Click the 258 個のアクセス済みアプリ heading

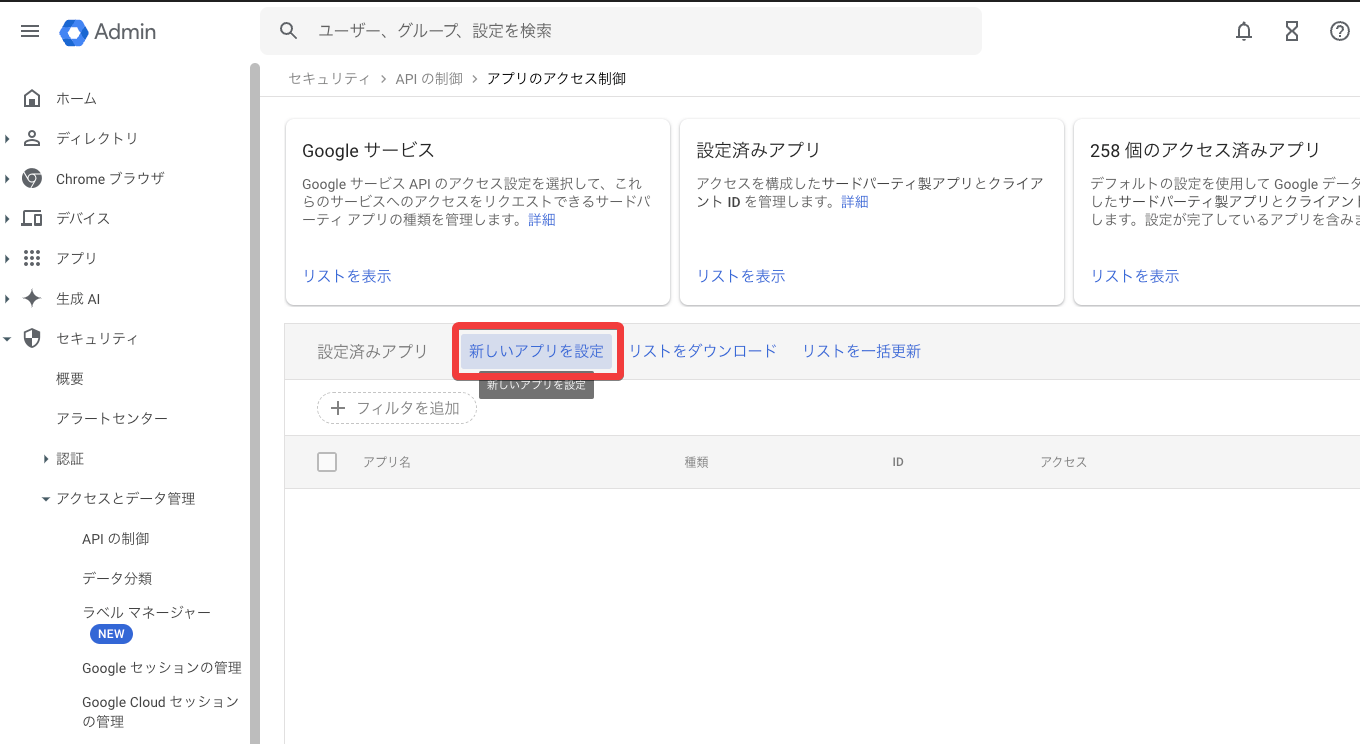[1205, 150]
